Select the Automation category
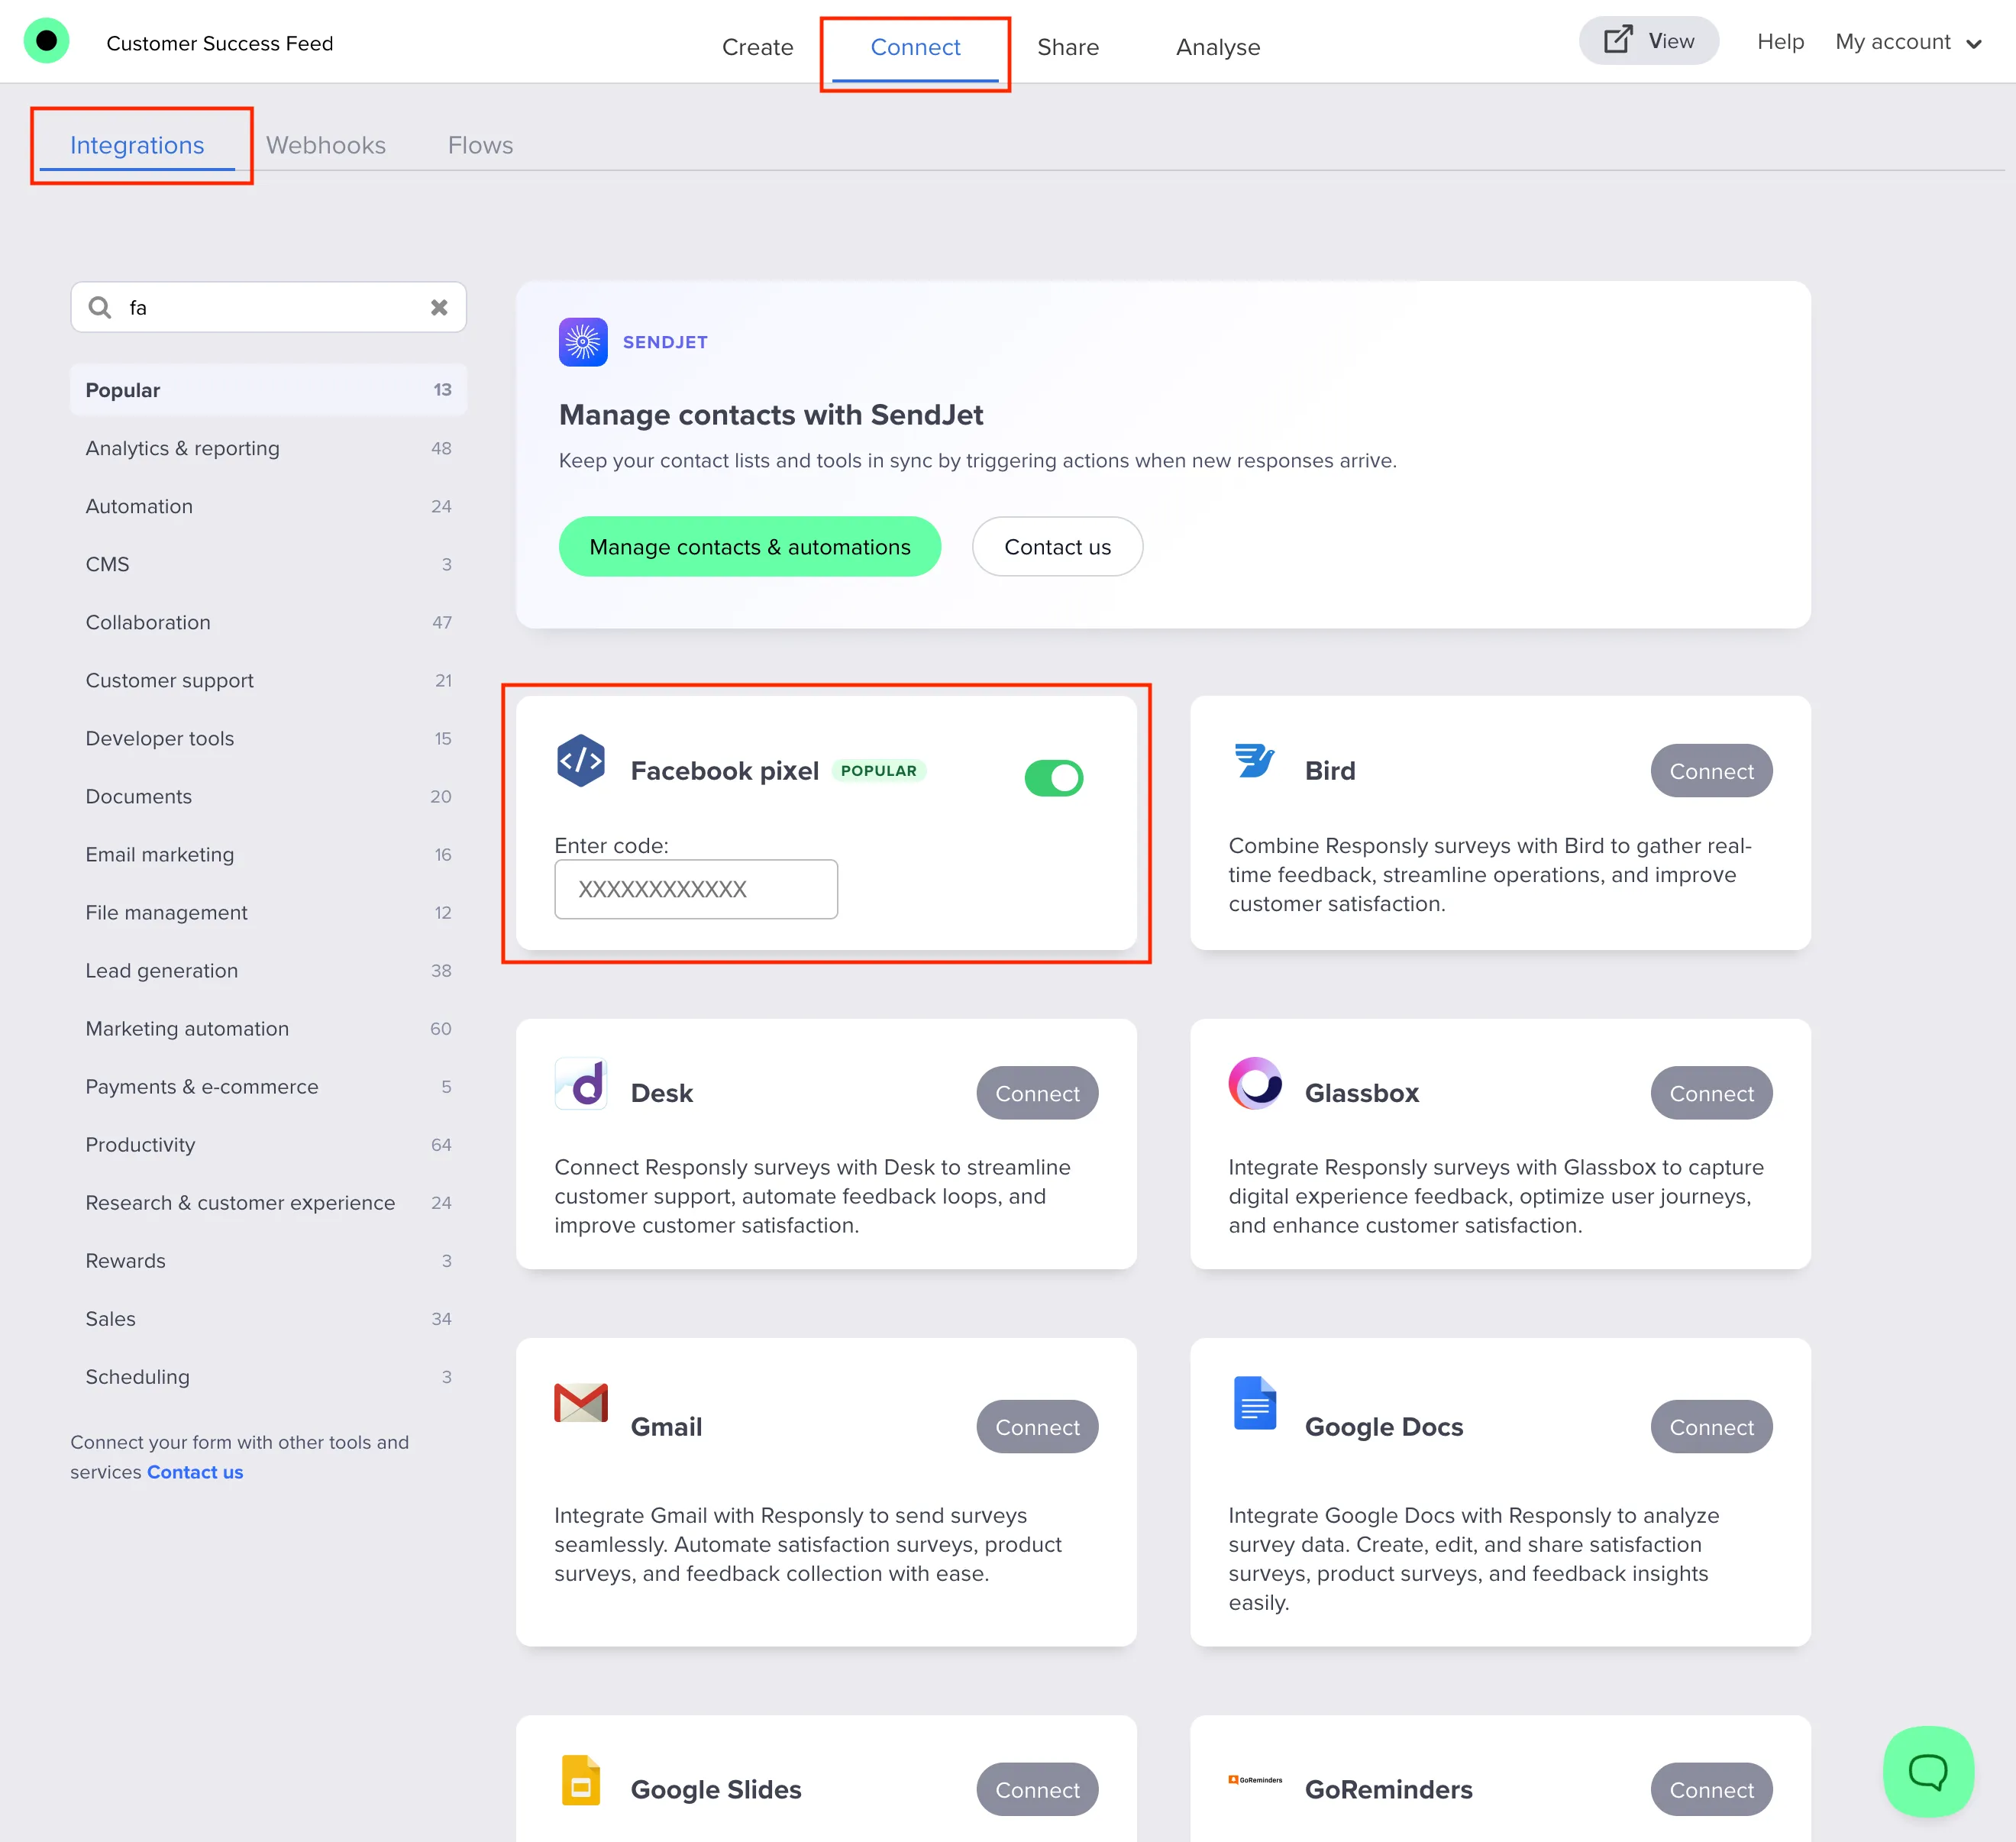This screenshot has width=2016, height=1842. pyautogui.click(x=268, y=506)
